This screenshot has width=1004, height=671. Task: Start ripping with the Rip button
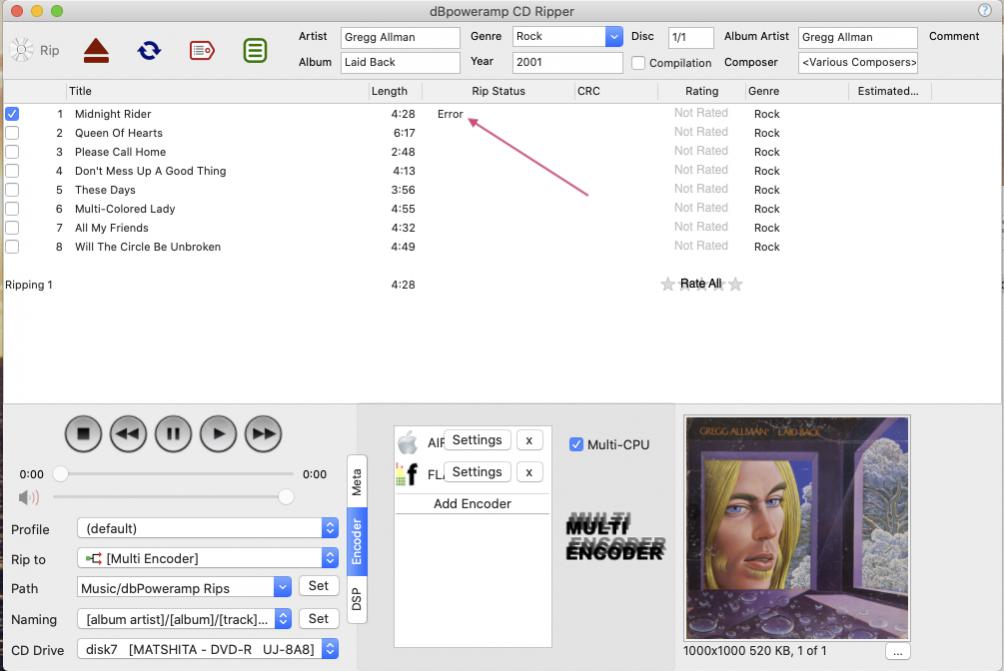coord(35,50)
